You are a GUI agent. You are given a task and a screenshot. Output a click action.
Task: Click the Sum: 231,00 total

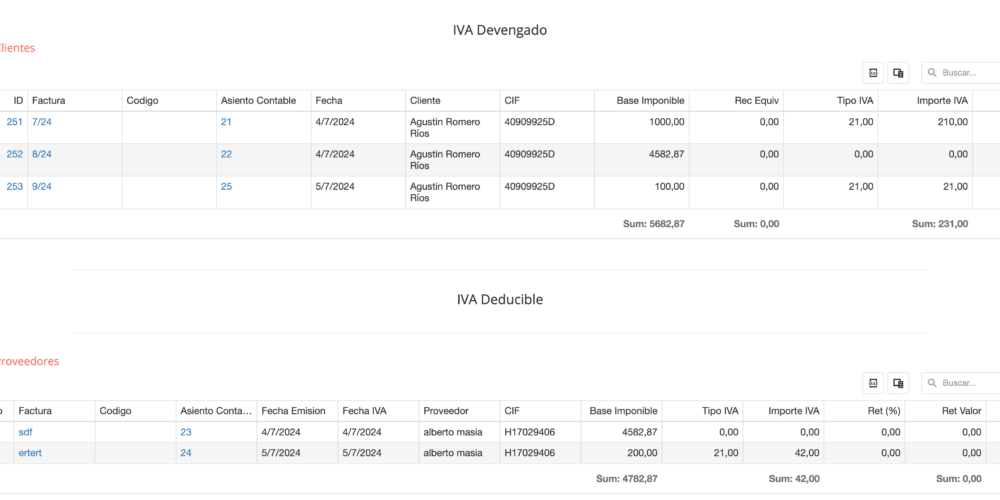[x=940, y=224]
